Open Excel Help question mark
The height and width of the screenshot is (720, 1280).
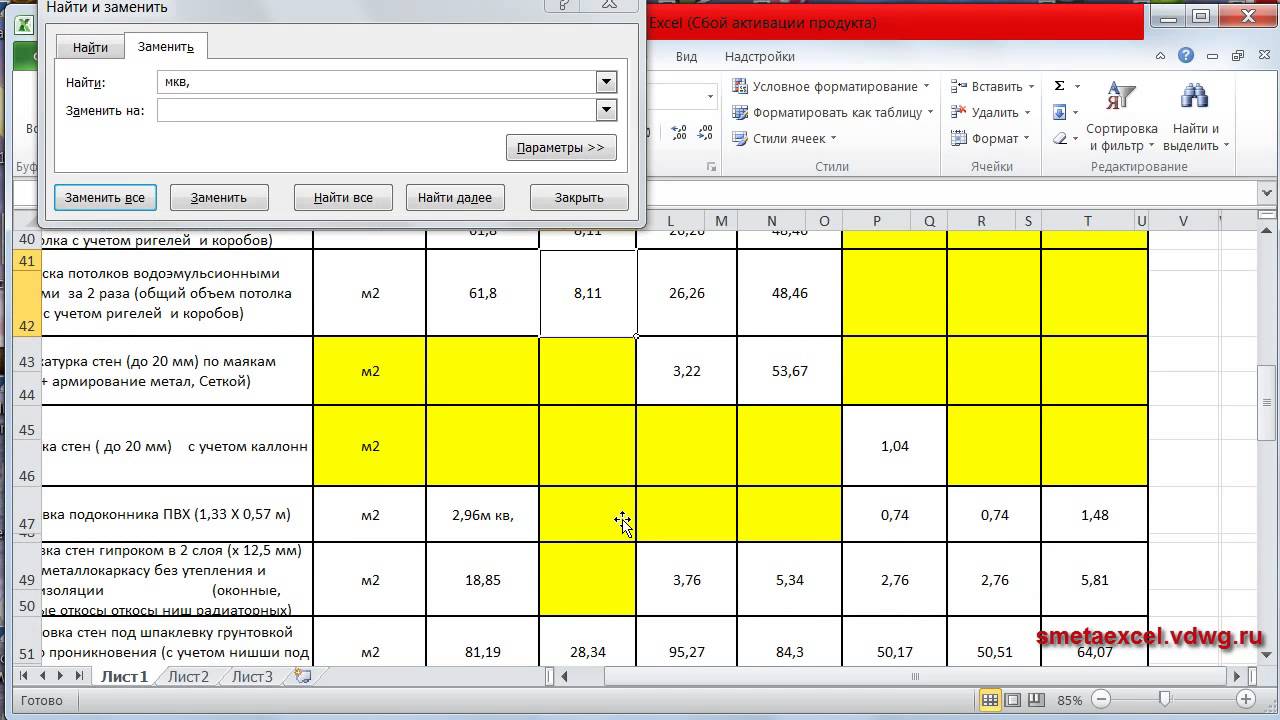tap(1186, 56)
